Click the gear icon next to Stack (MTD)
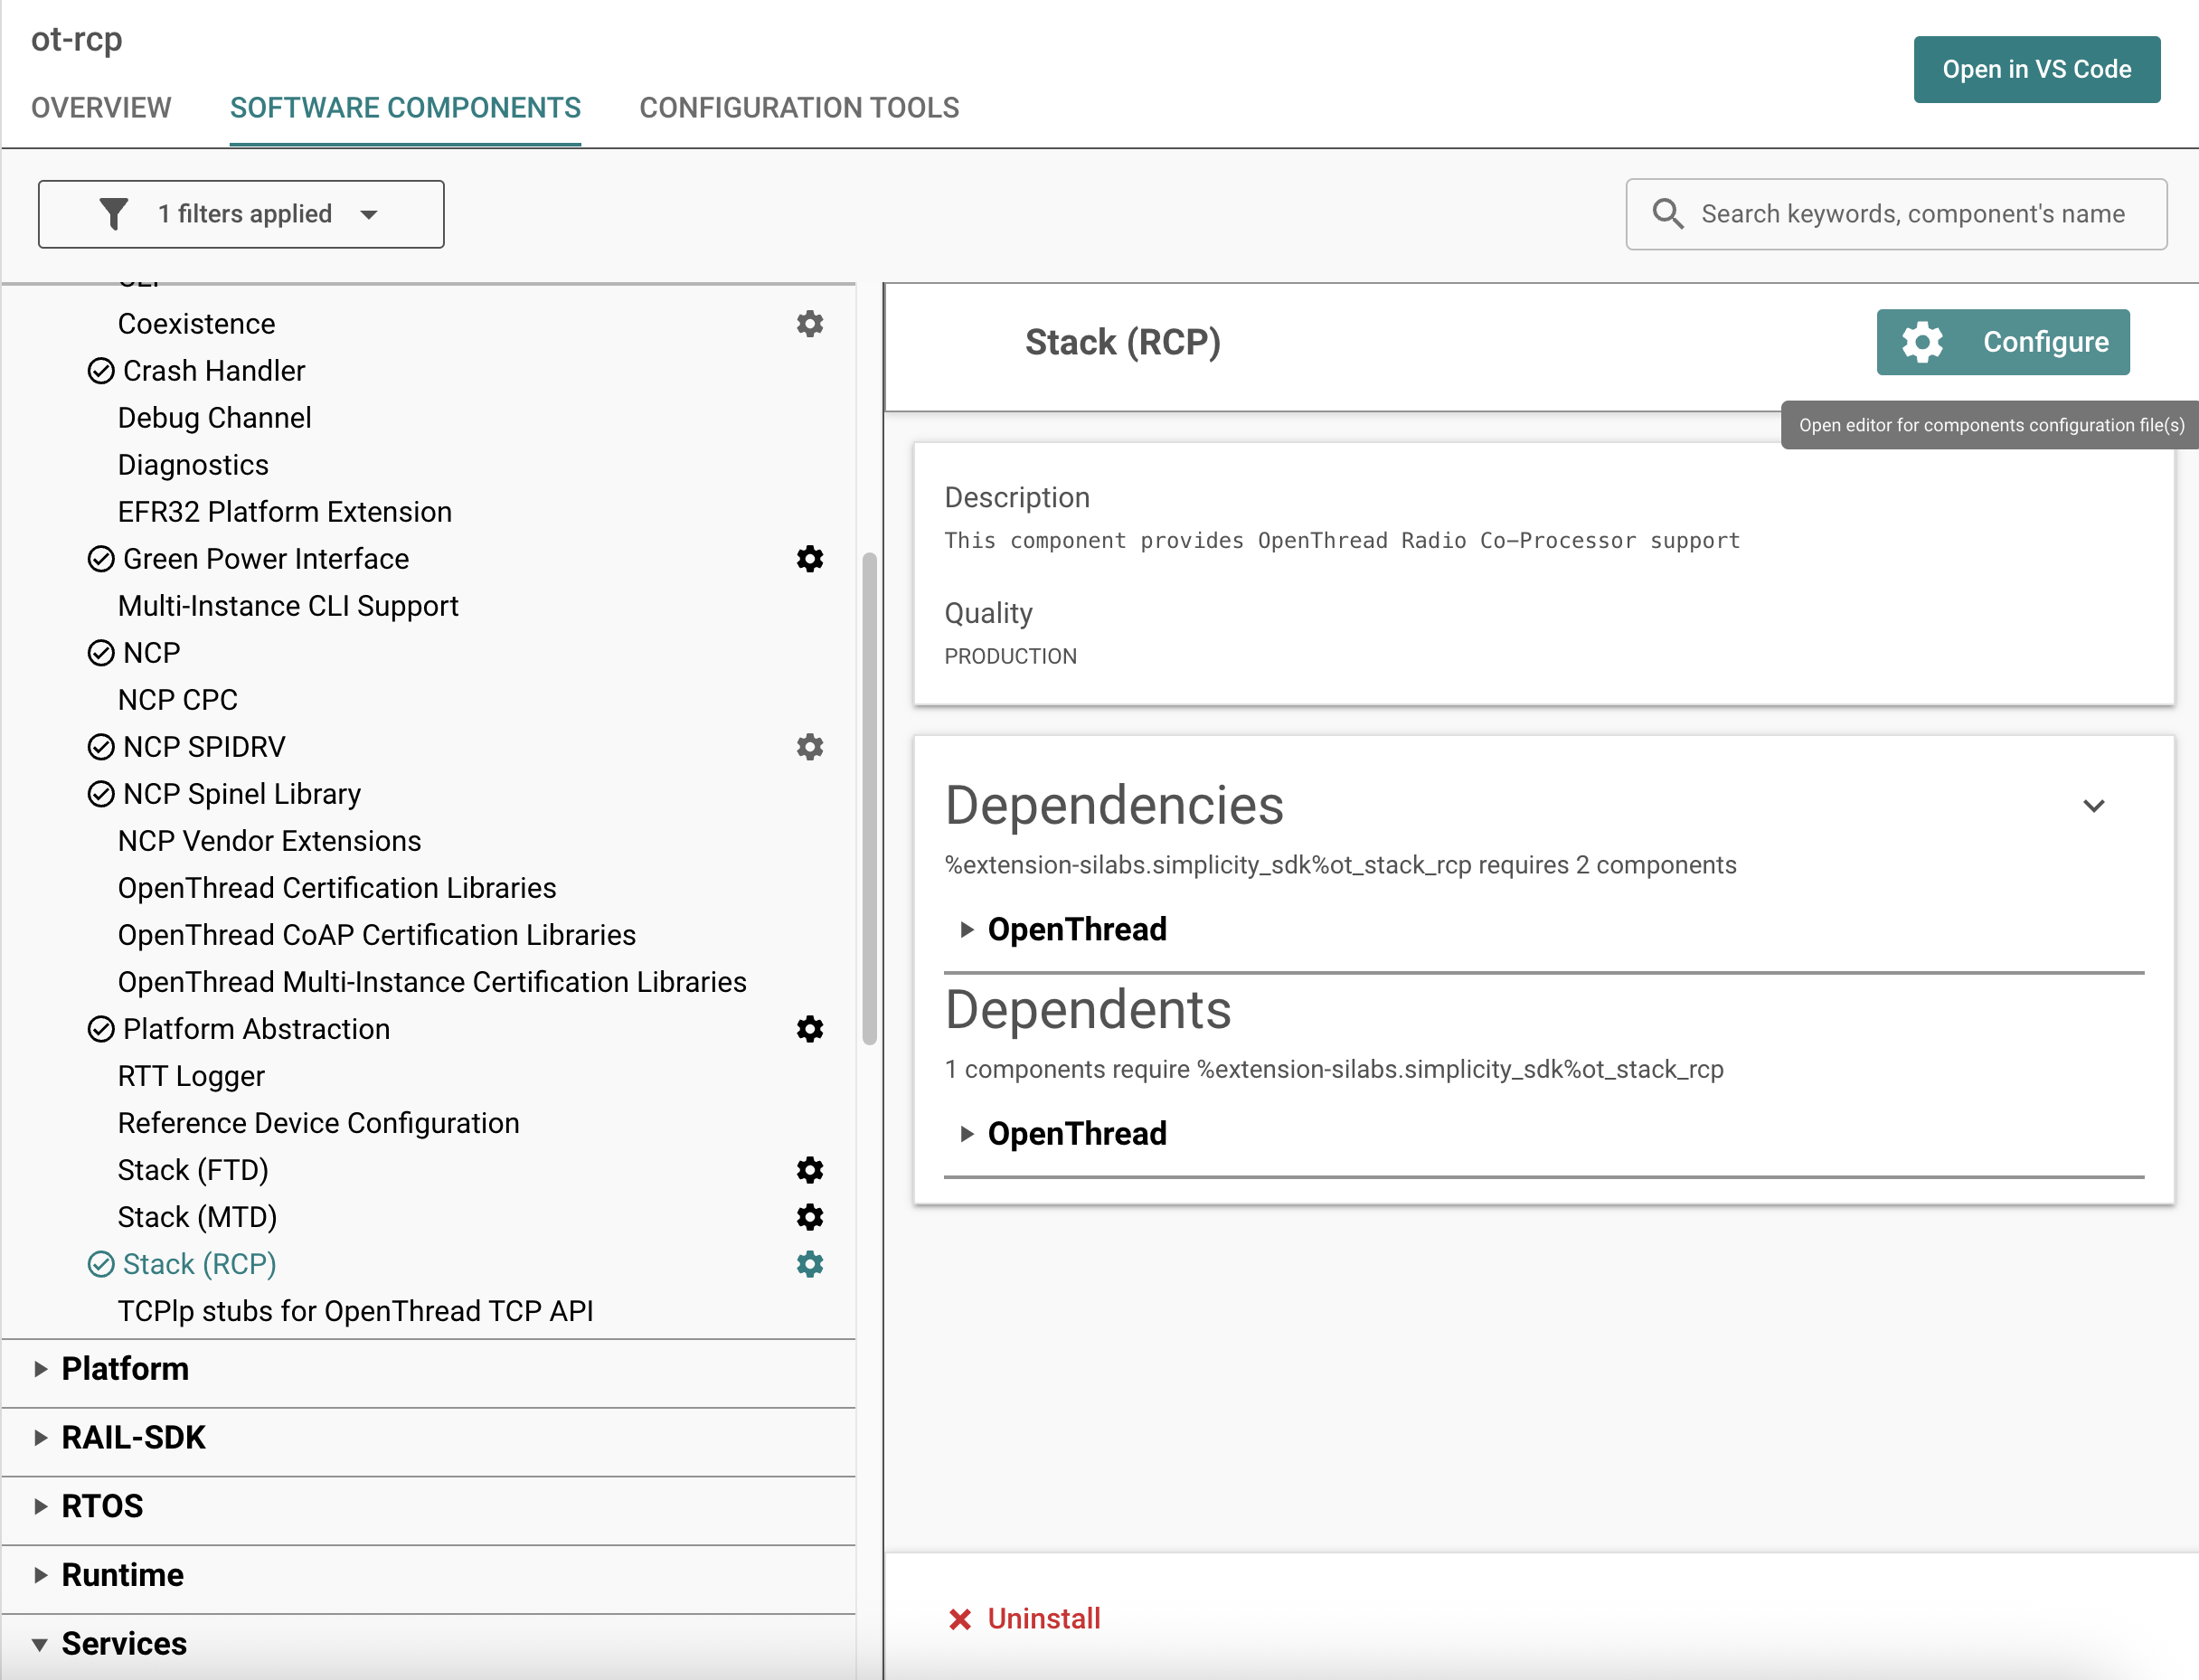The image size is (2199, 1680). [809, 1217]
